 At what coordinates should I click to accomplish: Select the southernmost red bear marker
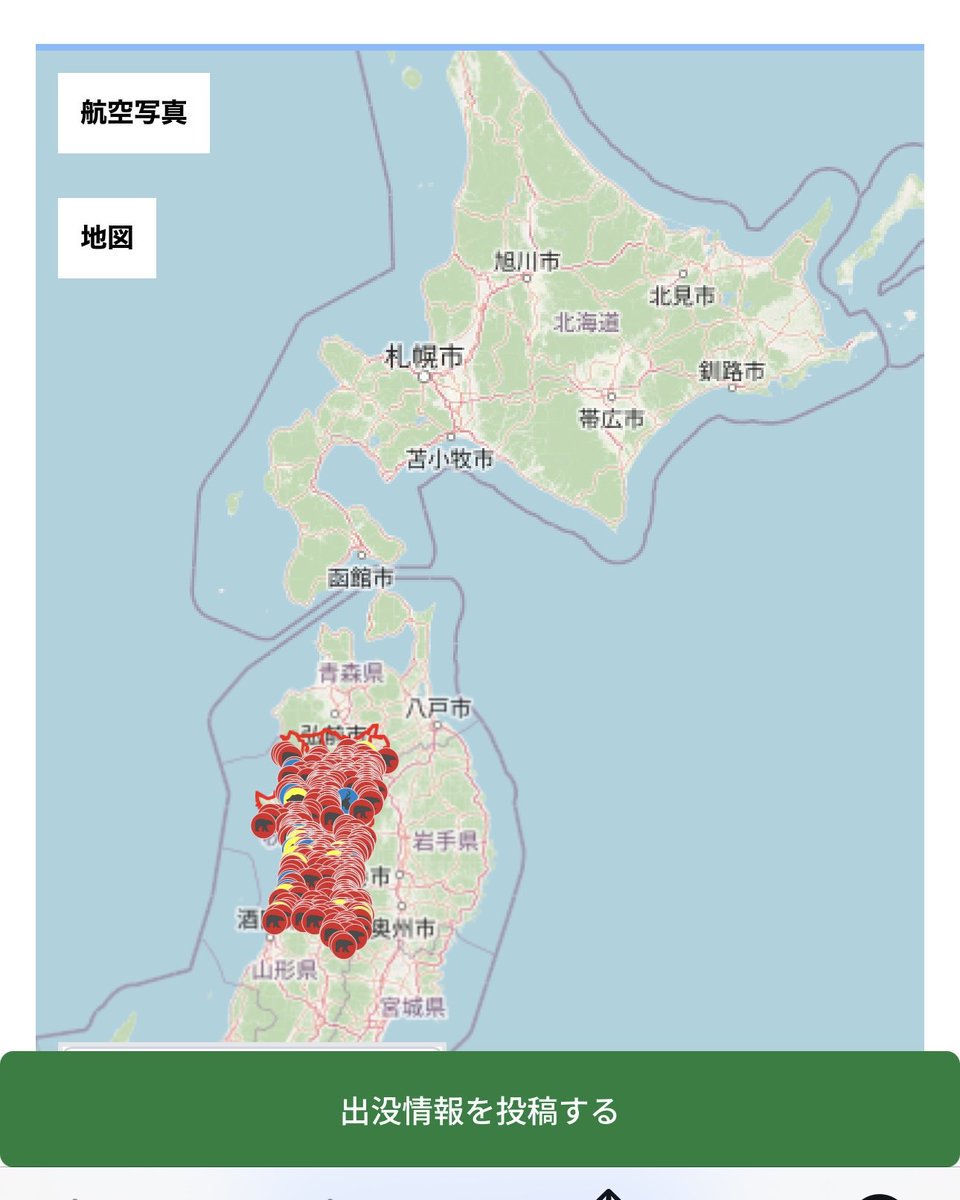344,944
